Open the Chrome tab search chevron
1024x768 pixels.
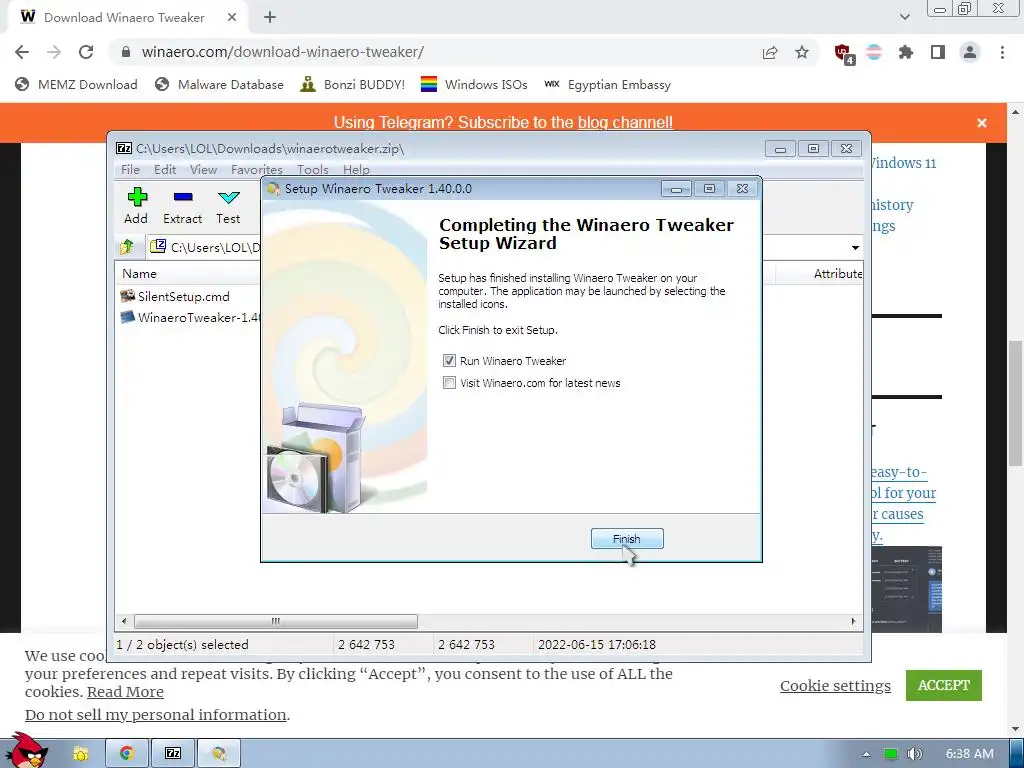(x=904, y=18)
